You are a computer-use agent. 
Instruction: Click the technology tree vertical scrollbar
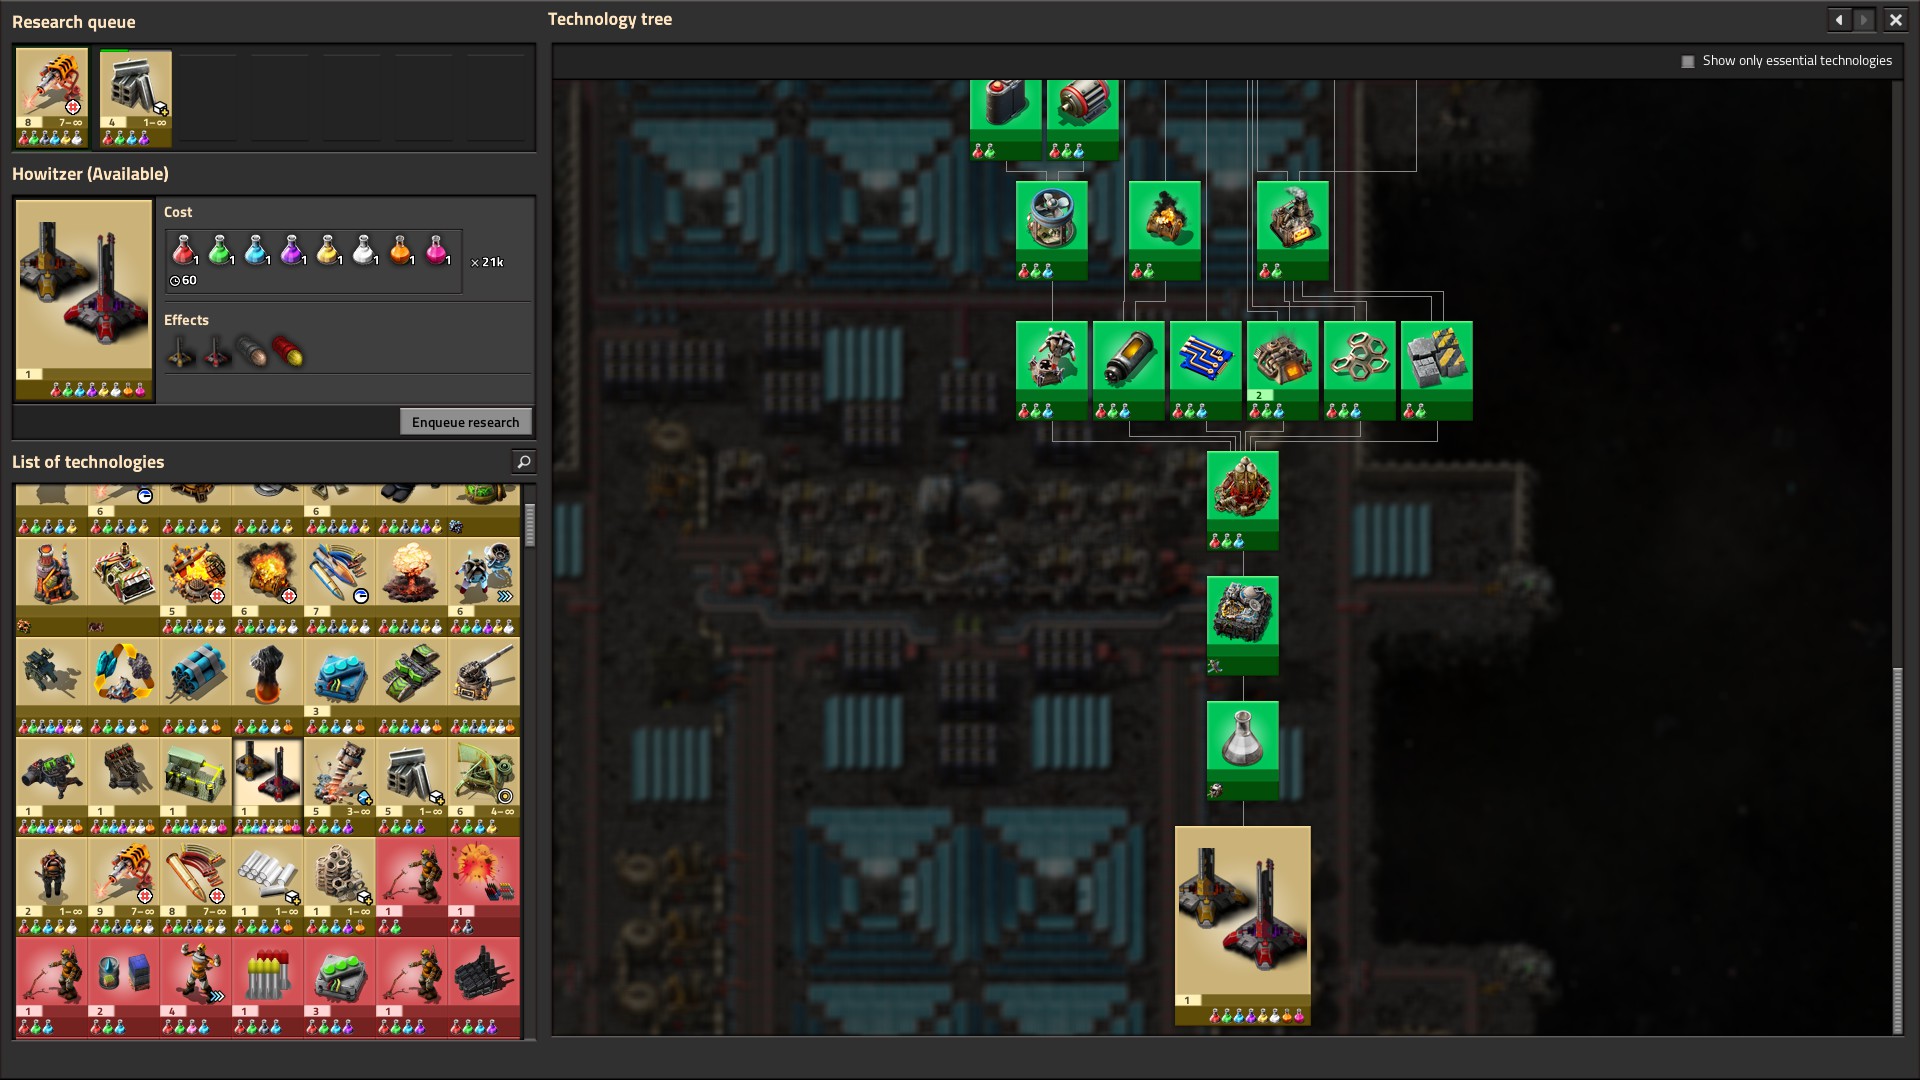(1897, 850)
